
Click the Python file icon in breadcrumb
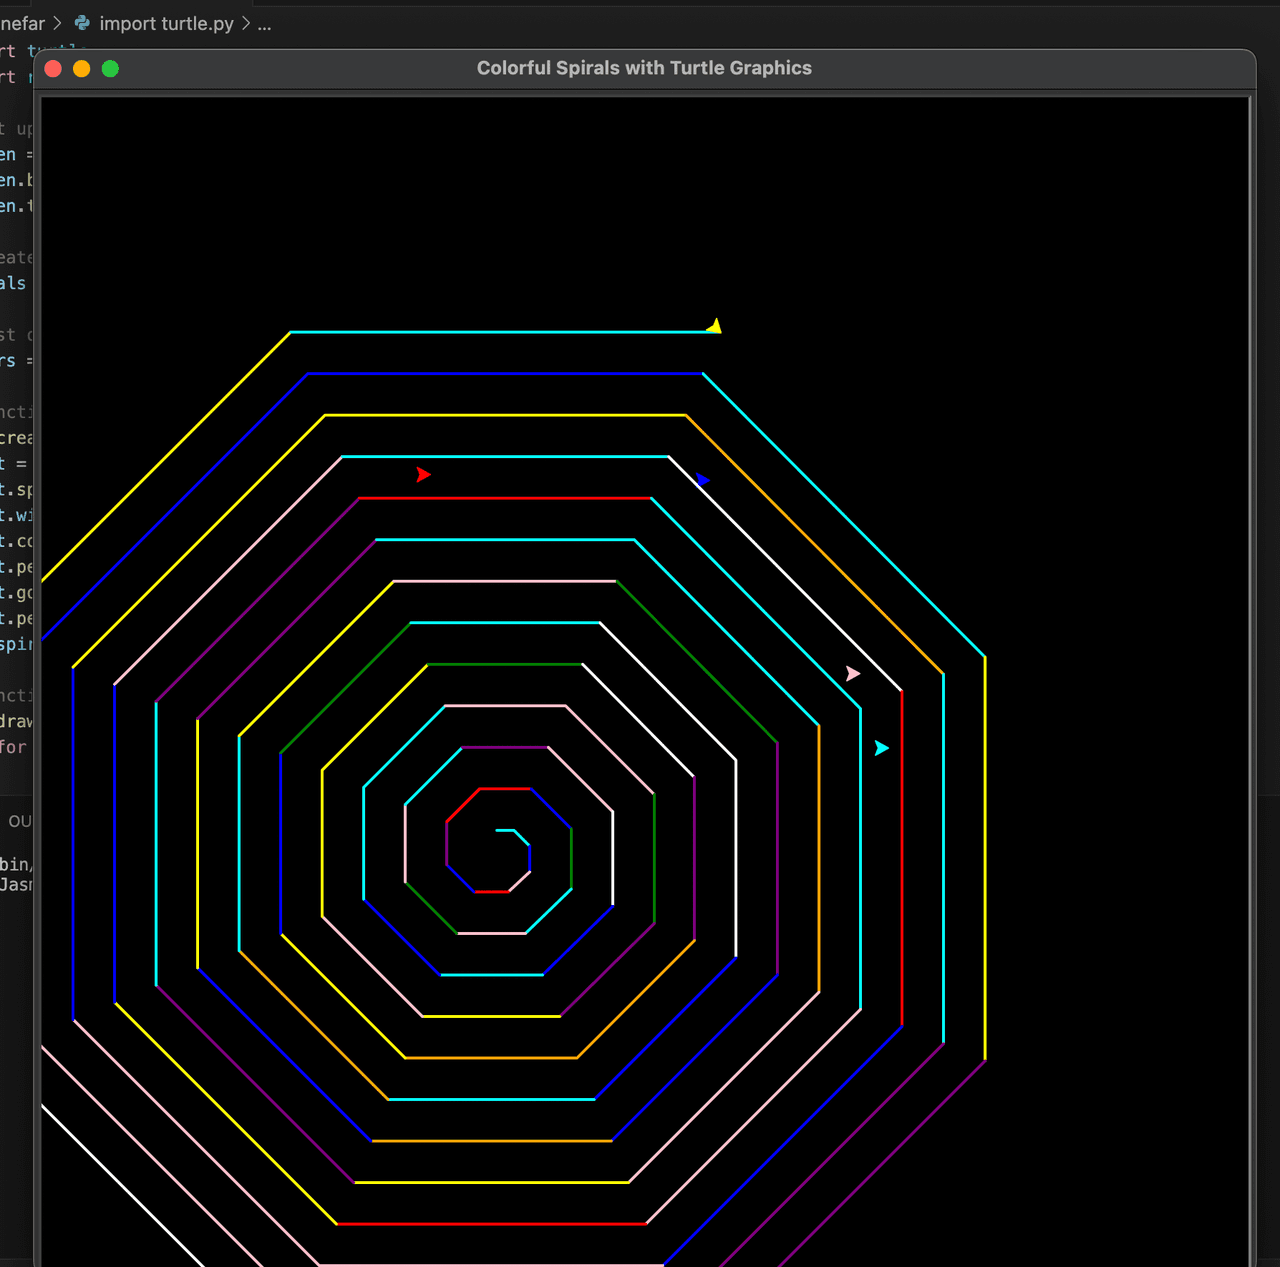pos(83,23)
